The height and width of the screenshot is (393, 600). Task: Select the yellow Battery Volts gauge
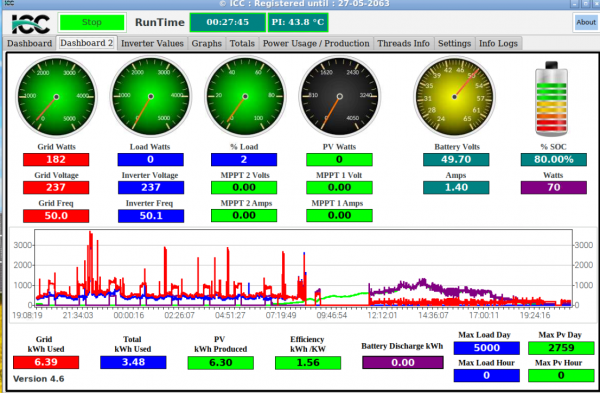pyautogui.click(x=454, y=97)
